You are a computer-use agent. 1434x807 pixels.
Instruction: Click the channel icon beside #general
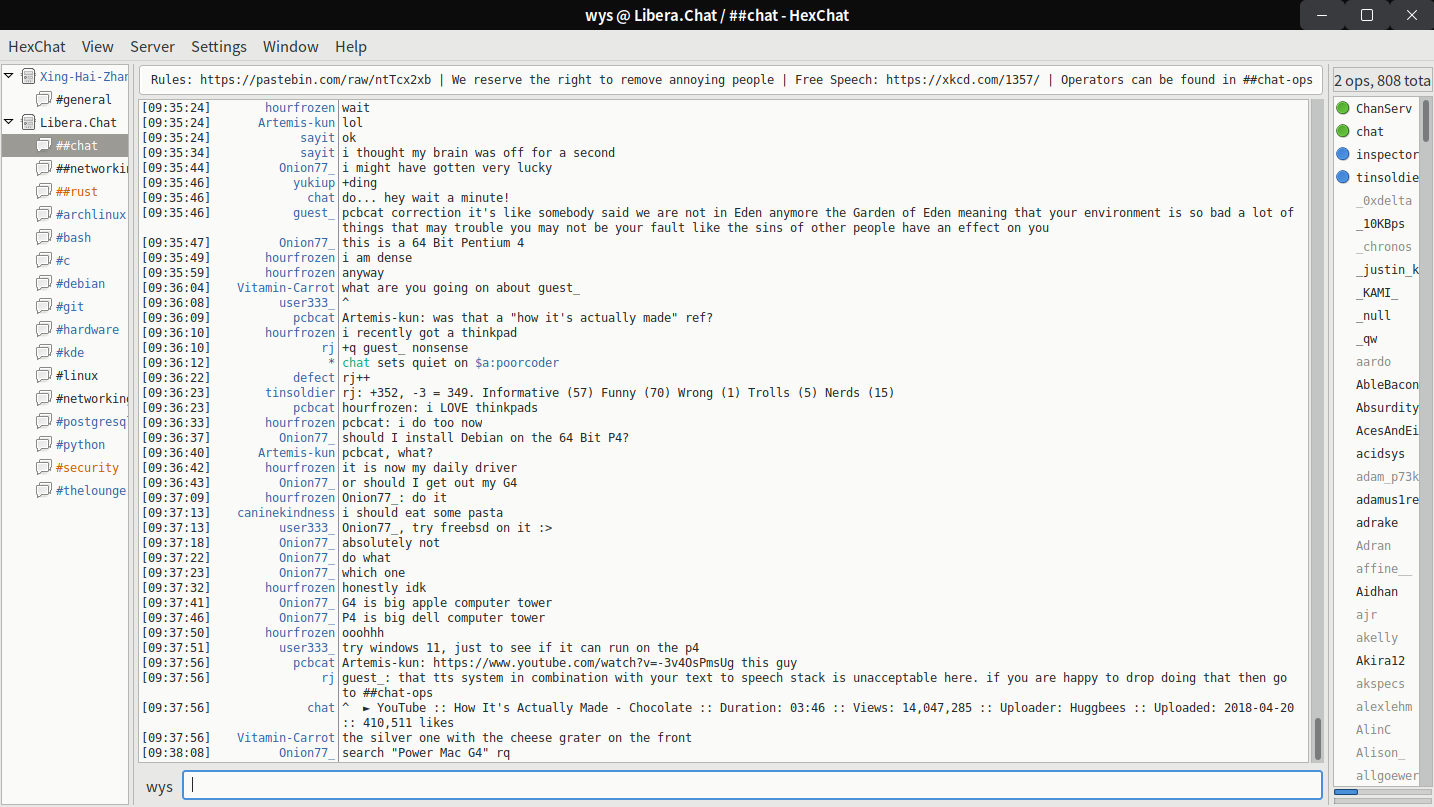click(44, 99)
